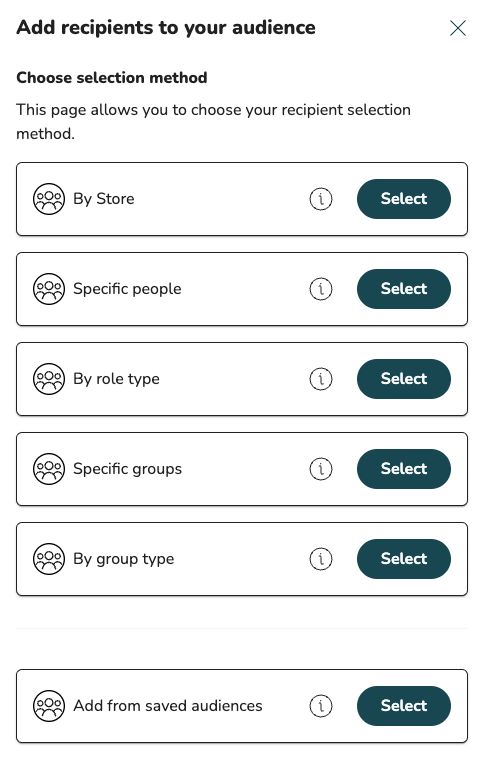Click the group icon next to By role type

pos(49,379)
